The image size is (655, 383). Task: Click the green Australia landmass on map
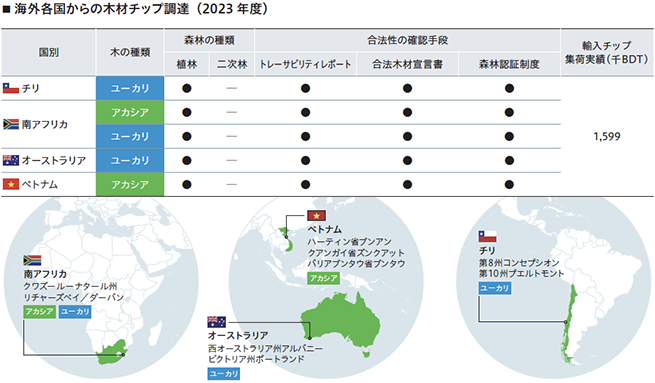tap(340, 321)
